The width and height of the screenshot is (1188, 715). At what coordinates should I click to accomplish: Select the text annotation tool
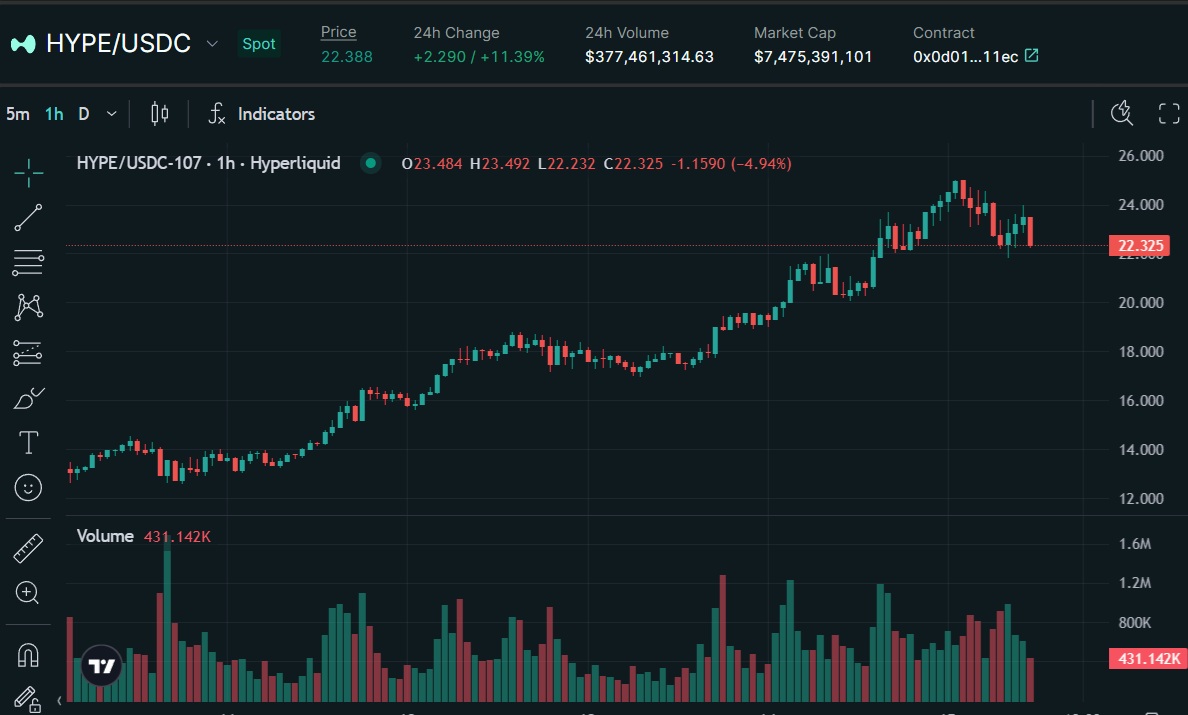point(29,442)
